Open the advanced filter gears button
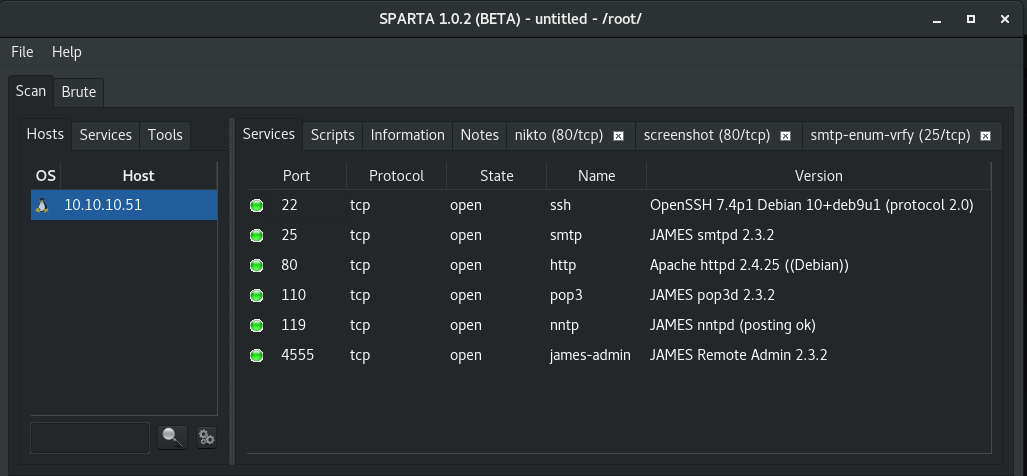This screenshot has width=1027, height=476. click(x=206, y=437)
